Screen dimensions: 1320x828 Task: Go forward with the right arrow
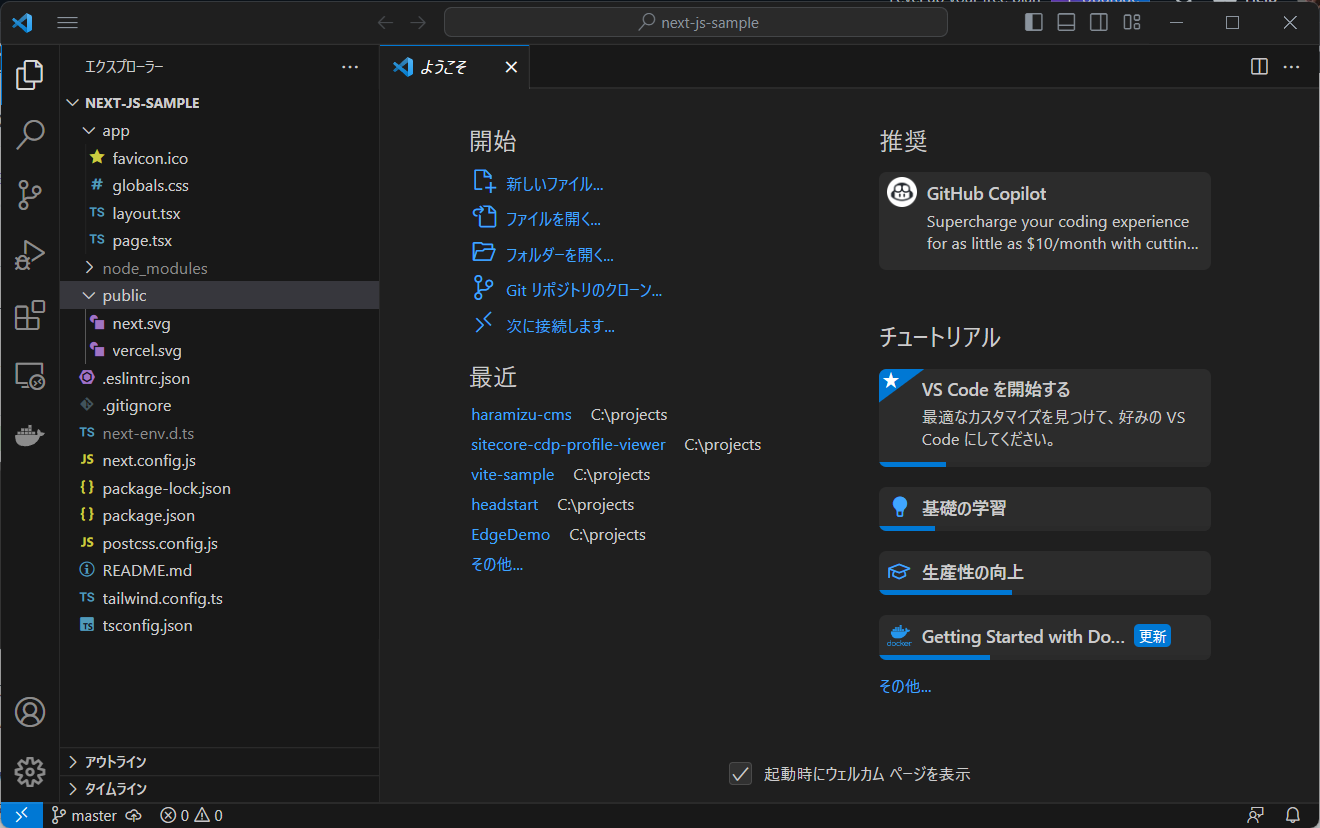418,22
